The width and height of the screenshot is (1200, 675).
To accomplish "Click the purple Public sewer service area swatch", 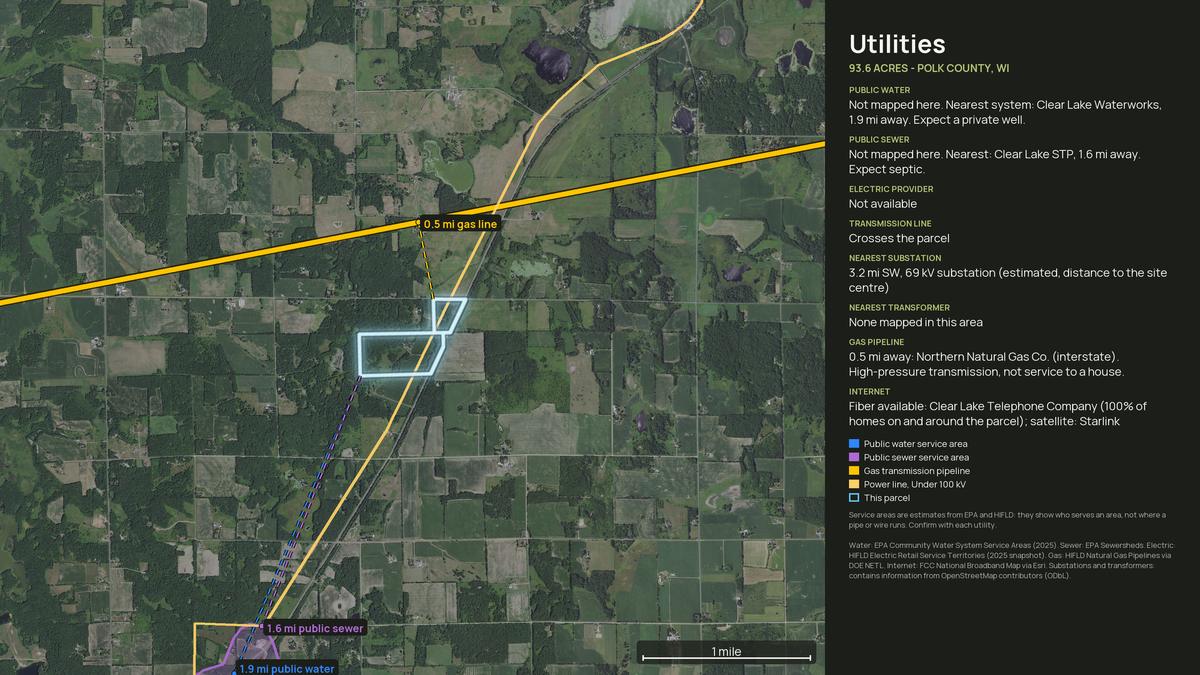I will pyautogui.click(x=854, y=457).
